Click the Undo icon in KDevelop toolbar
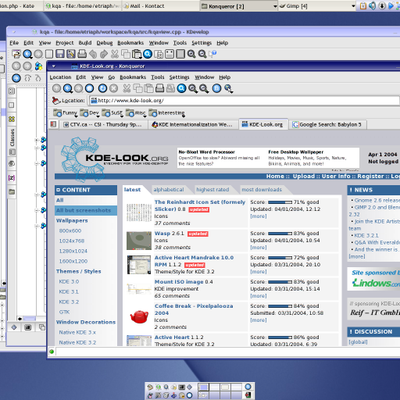 93,54
